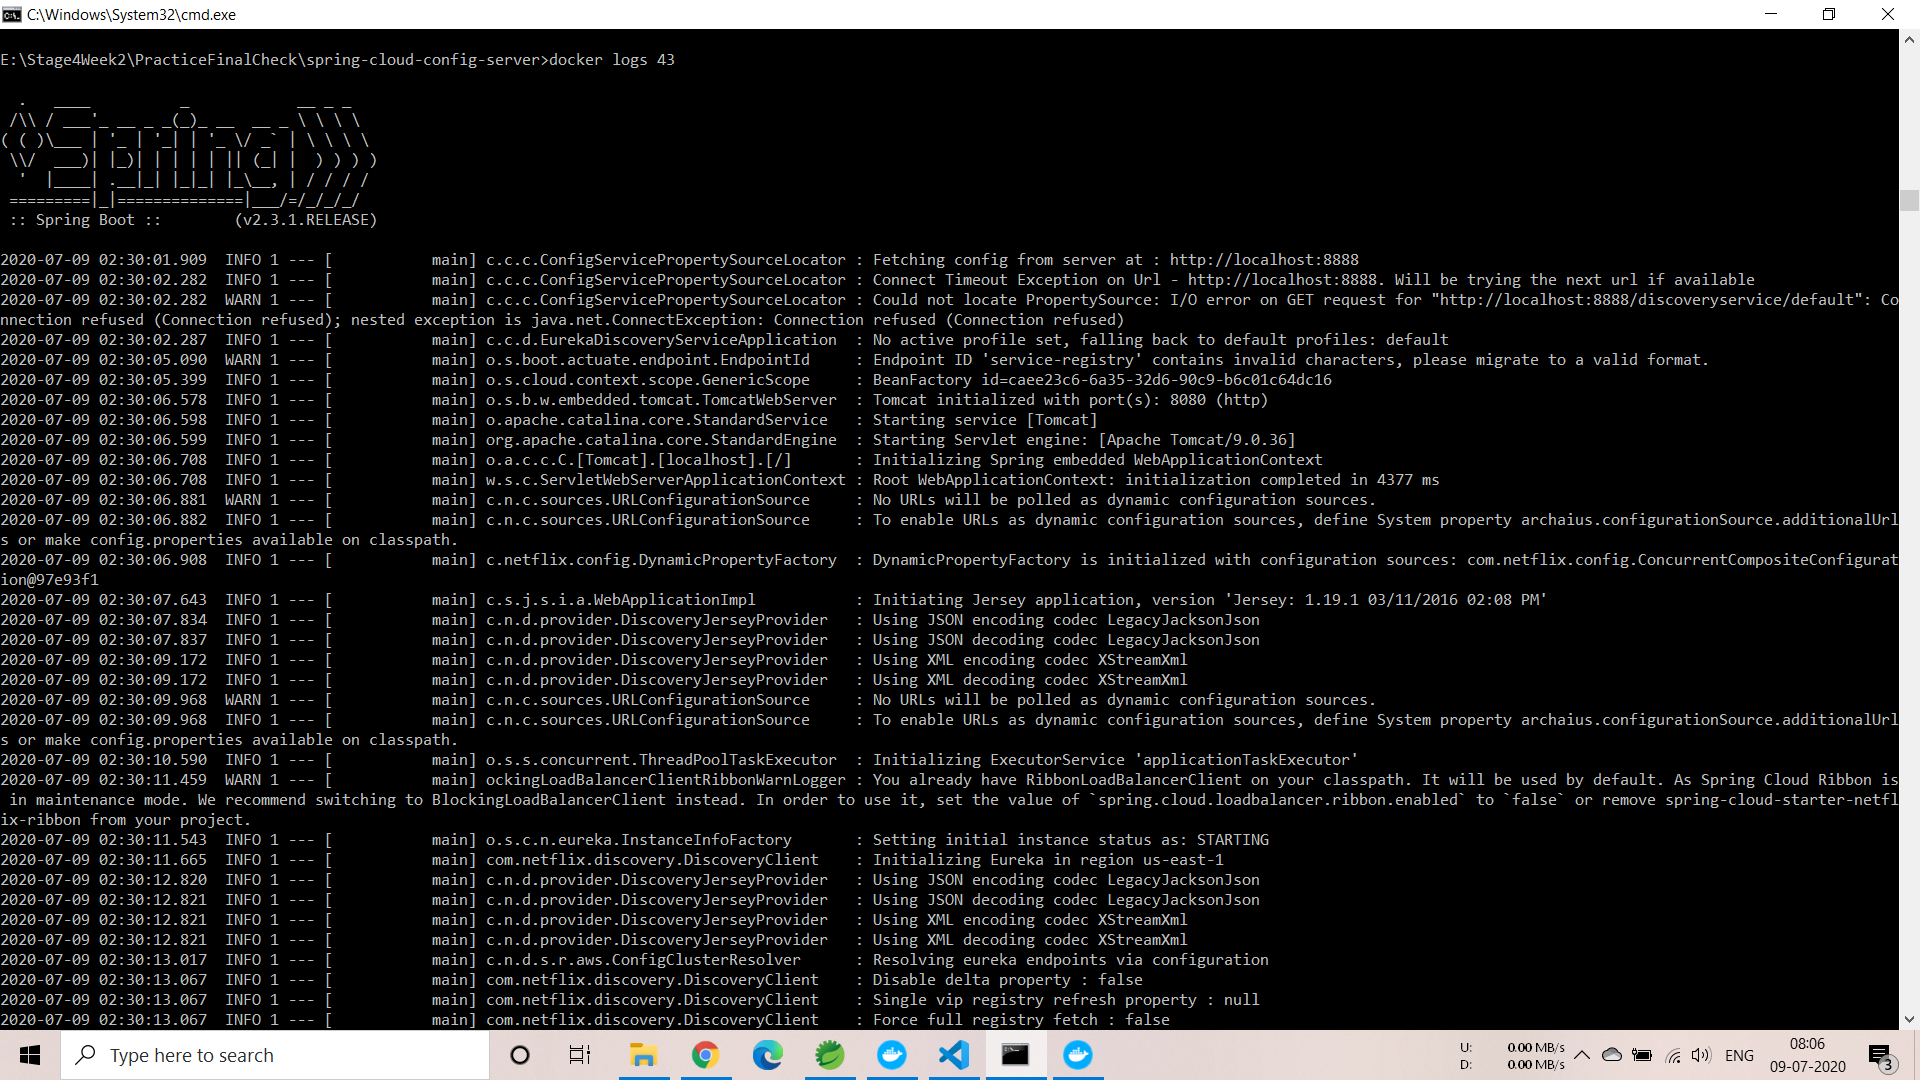
Task: Expand hidden system tray icons chevron
Action: coord(1582,1055)
